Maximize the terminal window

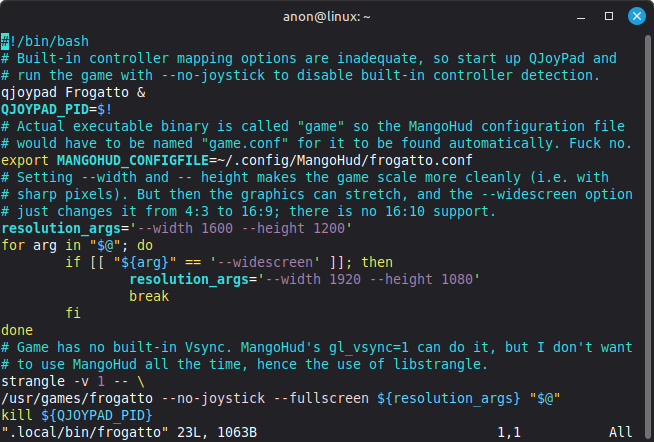[609, 16]
